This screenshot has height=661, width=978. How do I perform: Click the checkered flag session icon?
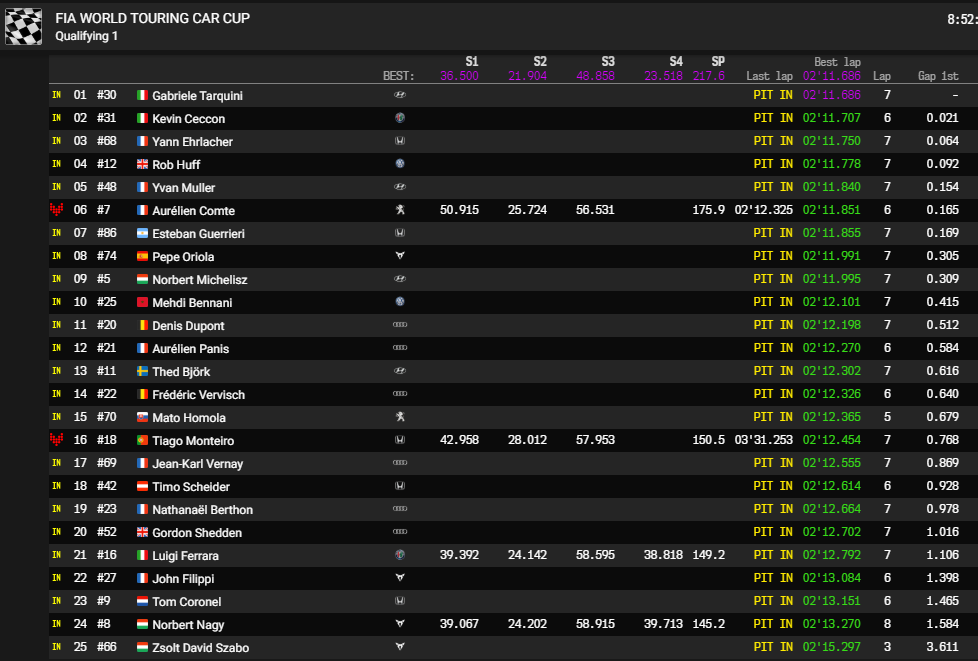pyautogui.click(x=23, y=26)
